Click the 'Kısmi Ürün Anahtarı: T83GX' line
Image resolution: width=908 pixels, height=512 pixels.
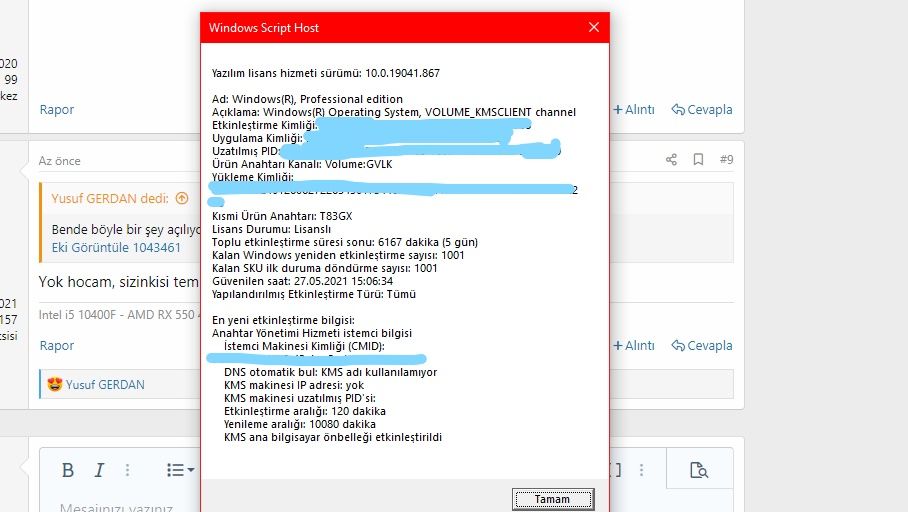tap(282, 216)
